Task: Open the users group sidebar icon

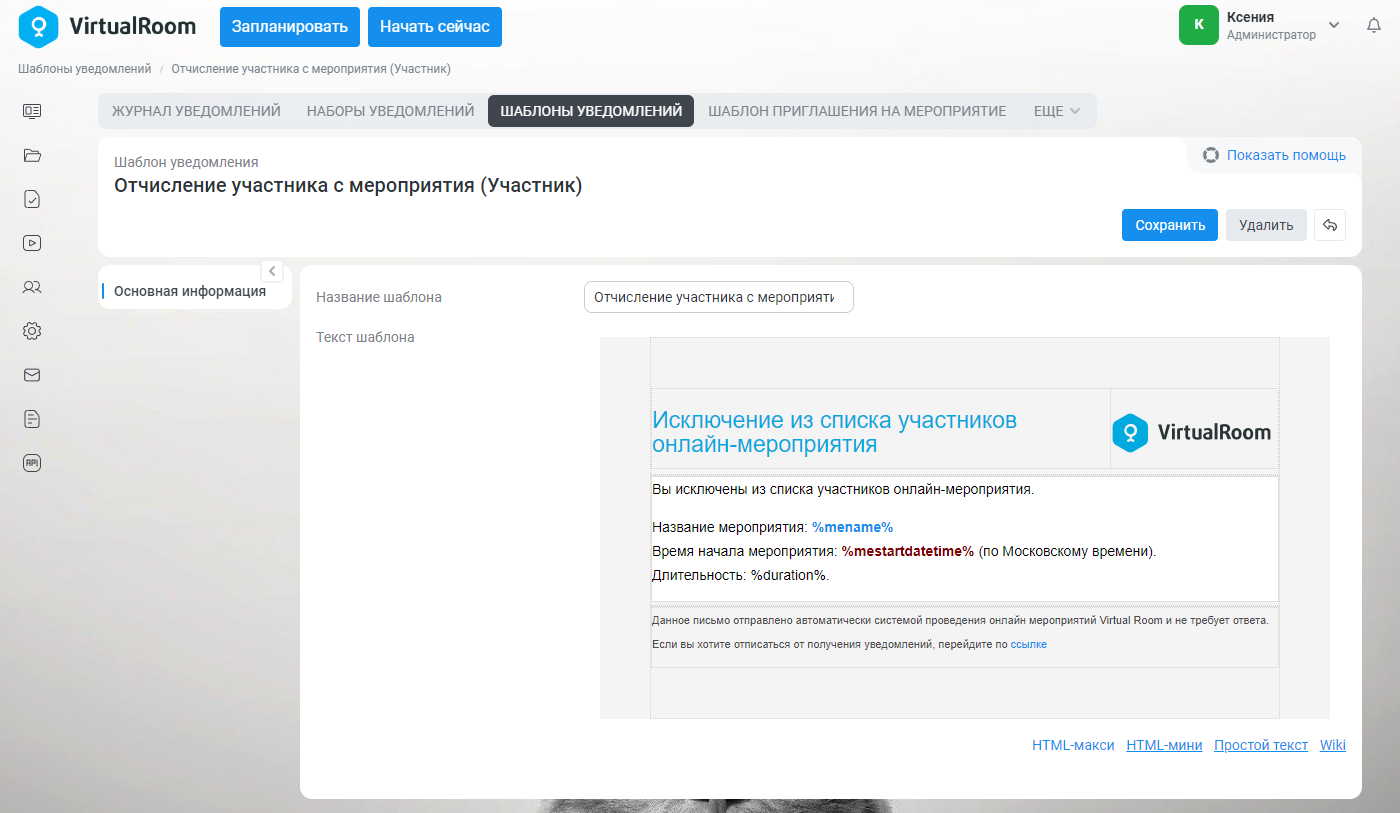Action: 32,287
